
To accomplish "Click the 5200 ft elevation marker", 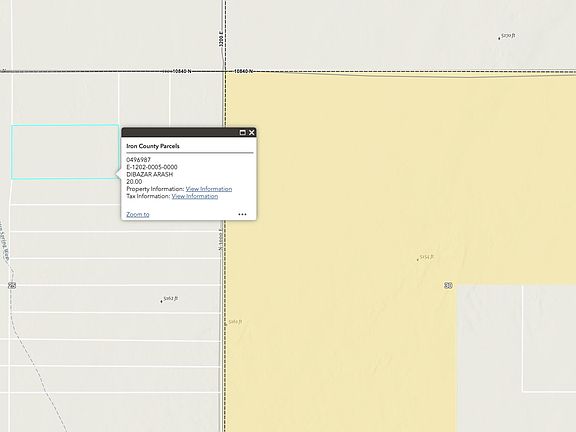I will pyautogui.click(x=507, y=36).
